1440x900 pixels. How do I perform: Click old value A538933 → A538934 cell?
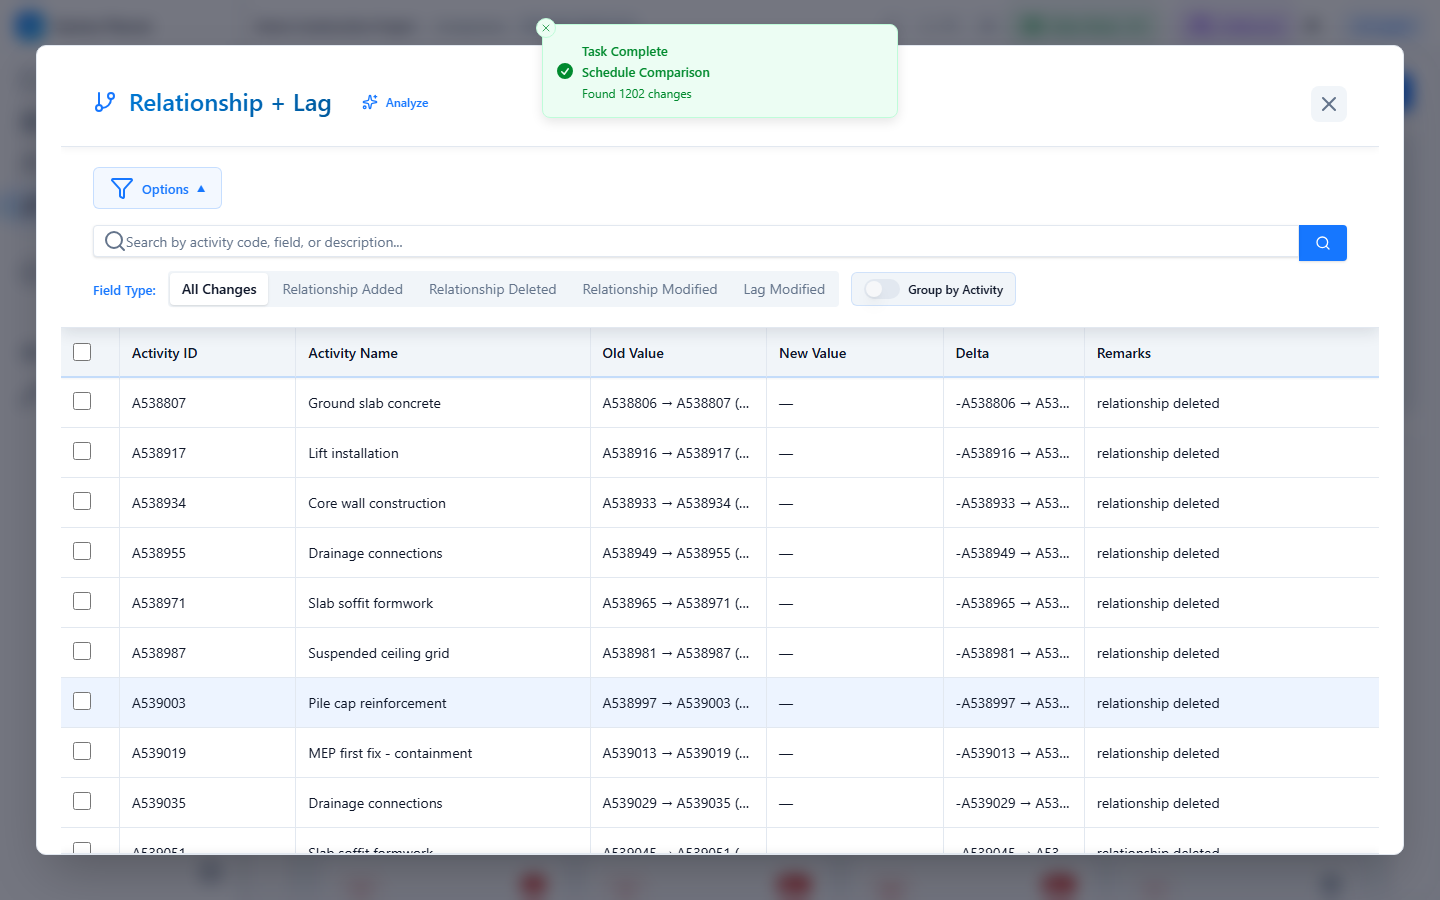pos(676,503)
